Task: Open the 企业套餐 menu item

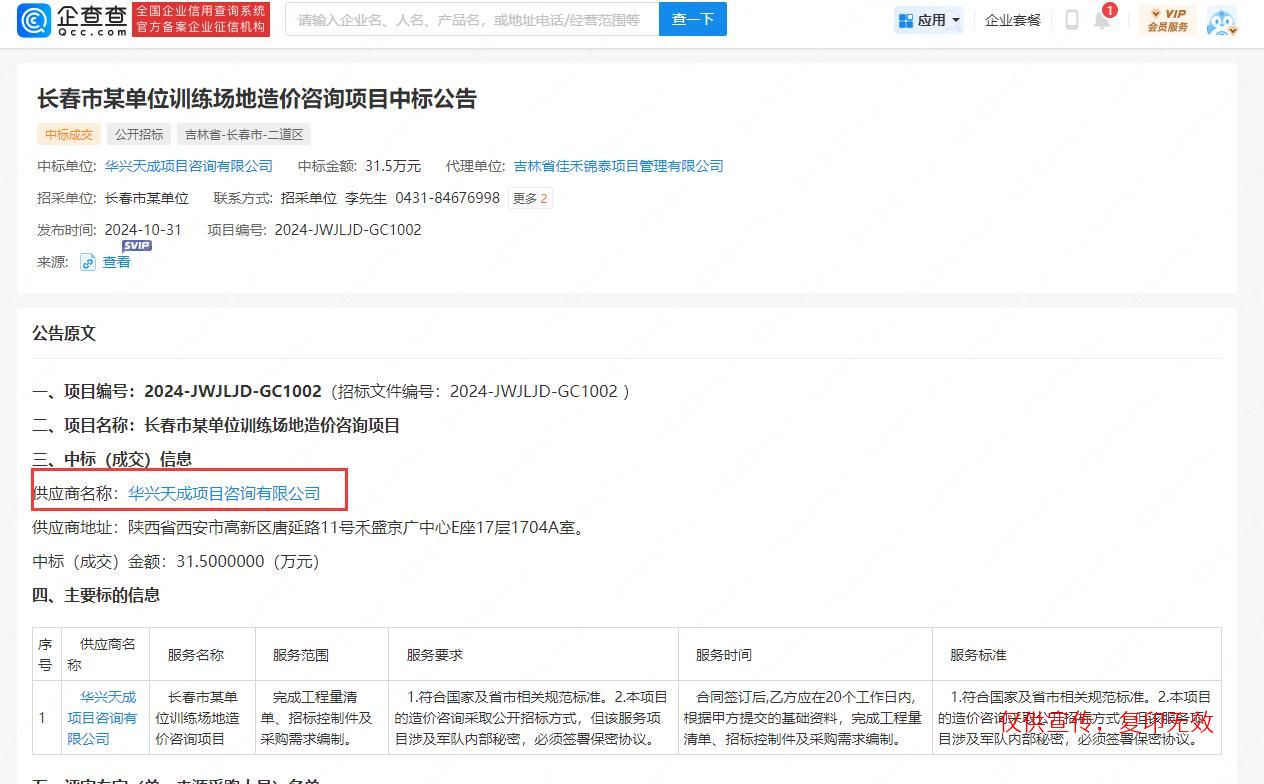Action: coord(1012,20)
